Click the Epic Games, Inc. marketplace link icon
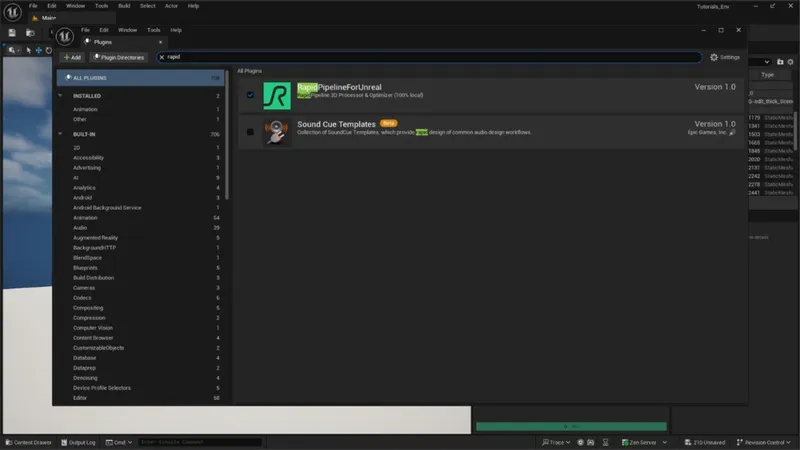This screenshot has height=450, width=800. tap(732, 133)
